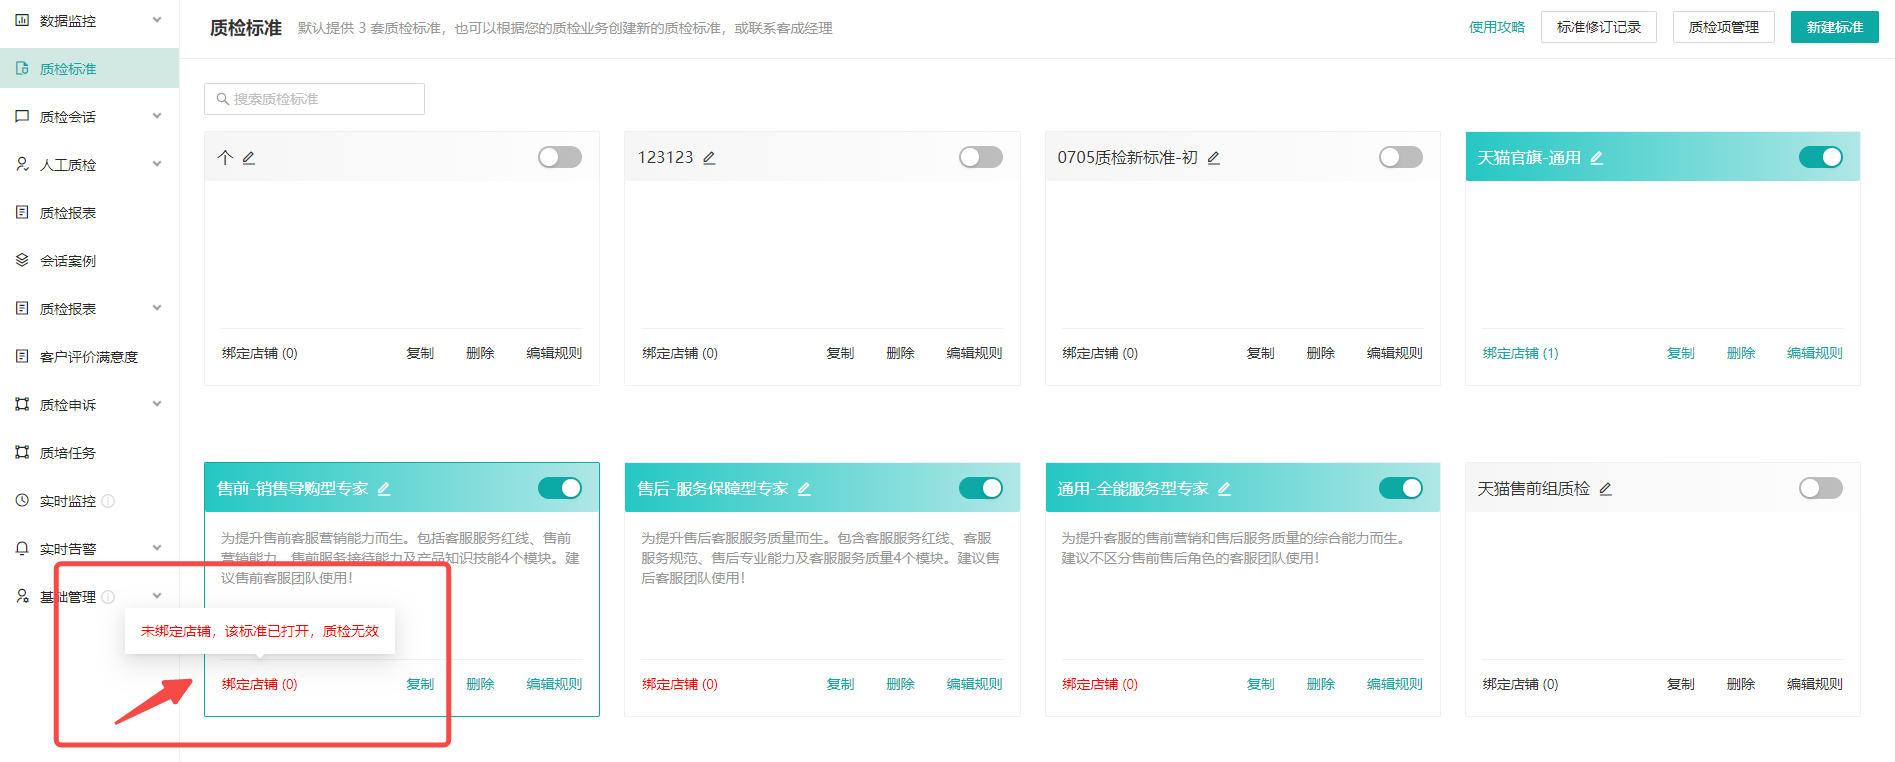The image size is (1895, 762).
Task: Click 绑定店铺 (0) on 天猫售前组质检
Action: click(1520, 684)
